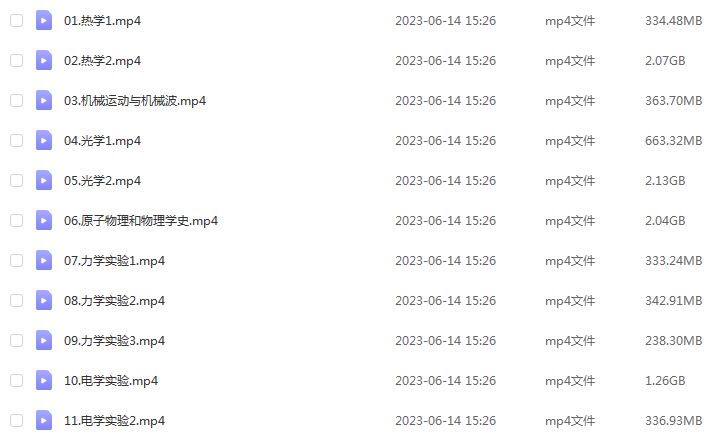Image resolution: width=722 pixels, height=437 pixels.
Task: Select checkbox next to 05.光学2.mp4
Action: click(x=17, y=181)
